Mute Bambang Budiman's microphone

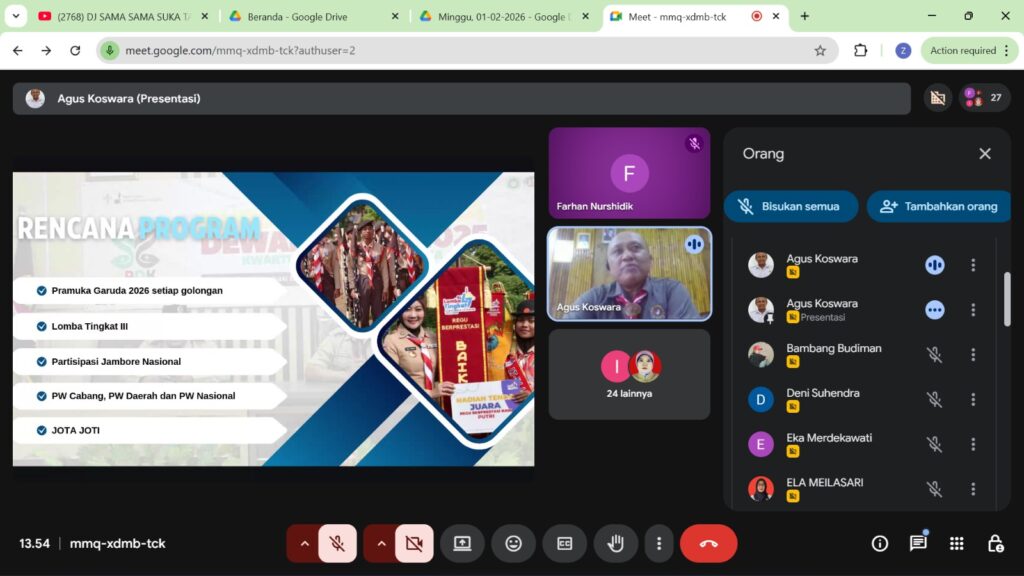coord(934,355)
